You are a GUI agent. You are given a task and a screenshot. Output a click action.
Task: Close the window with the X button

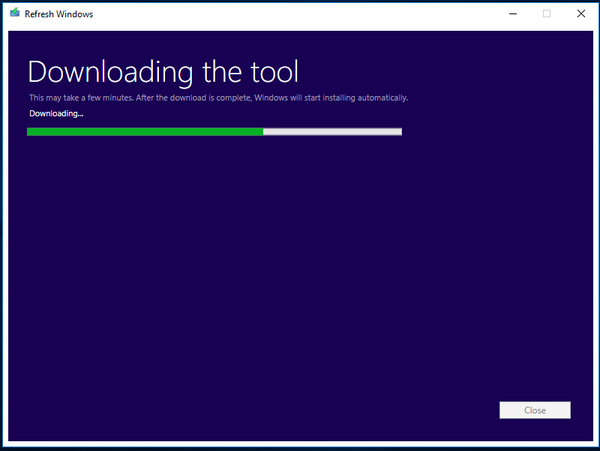[581, 14]
